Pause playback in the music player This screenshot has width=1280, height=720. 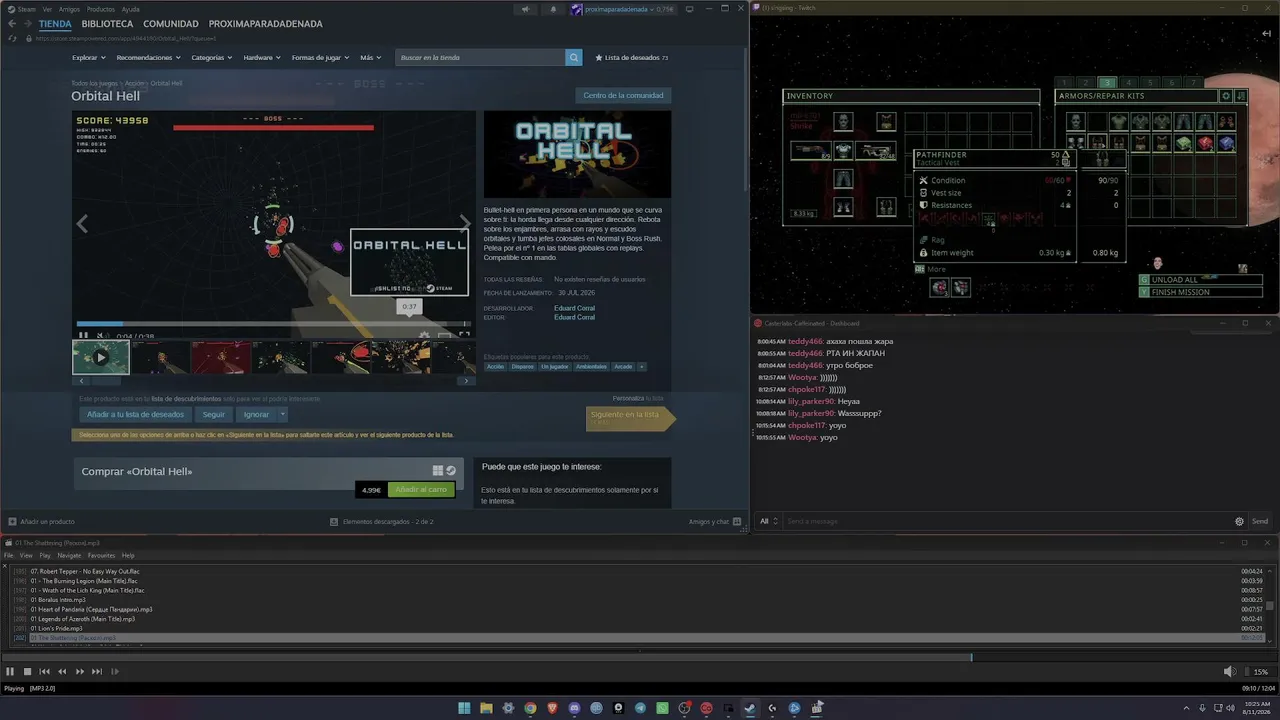[x=10, y=672]
